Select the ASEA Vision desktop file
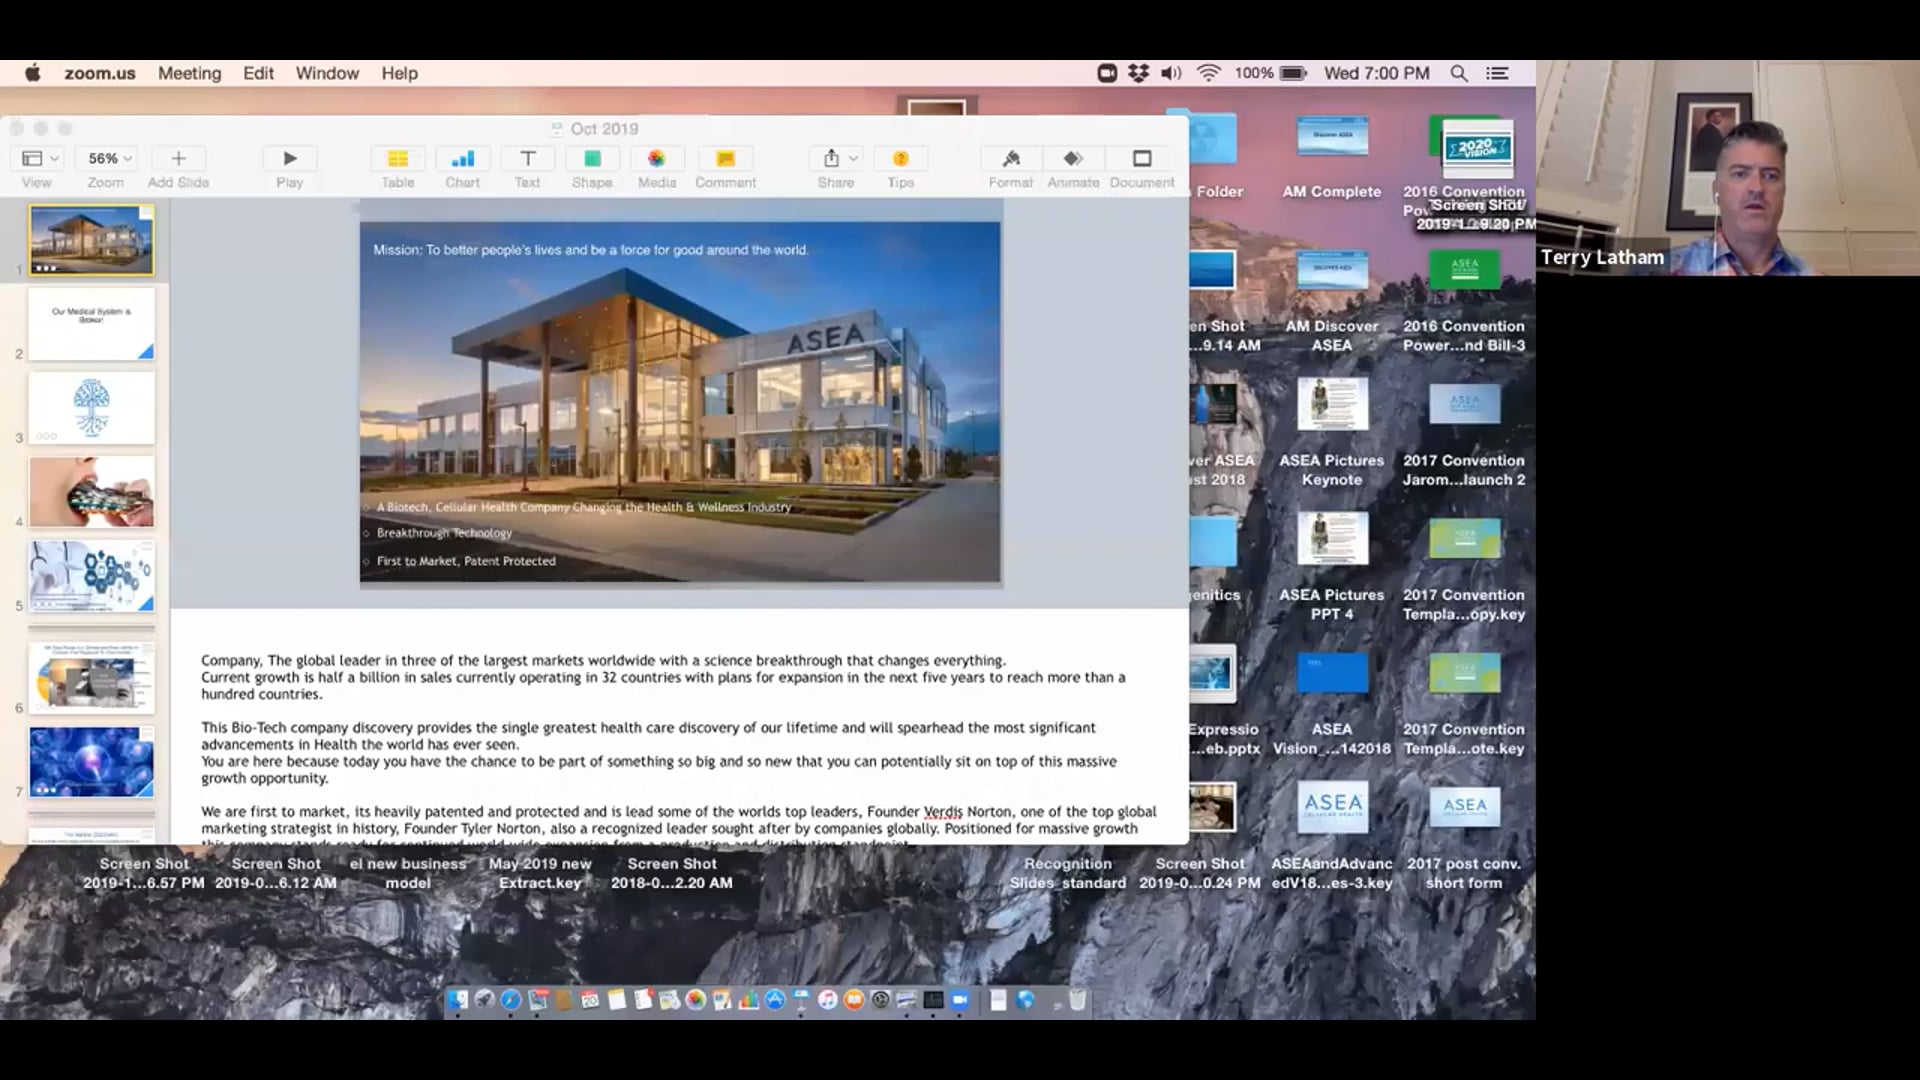 click(1332, 705)
